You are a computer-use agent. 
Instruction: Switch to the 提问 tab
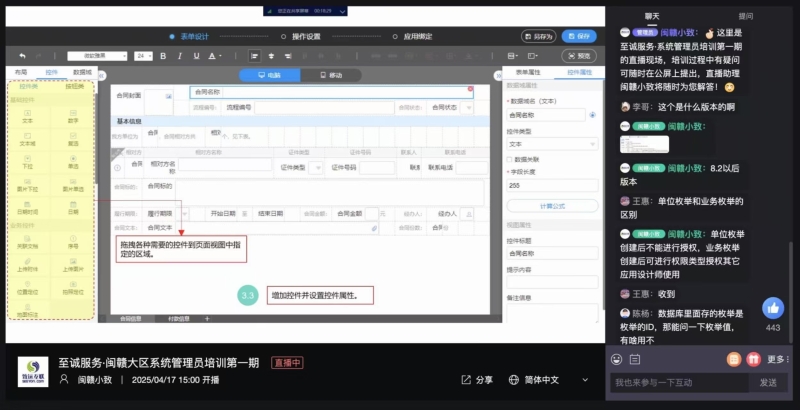tap(745, 16)
